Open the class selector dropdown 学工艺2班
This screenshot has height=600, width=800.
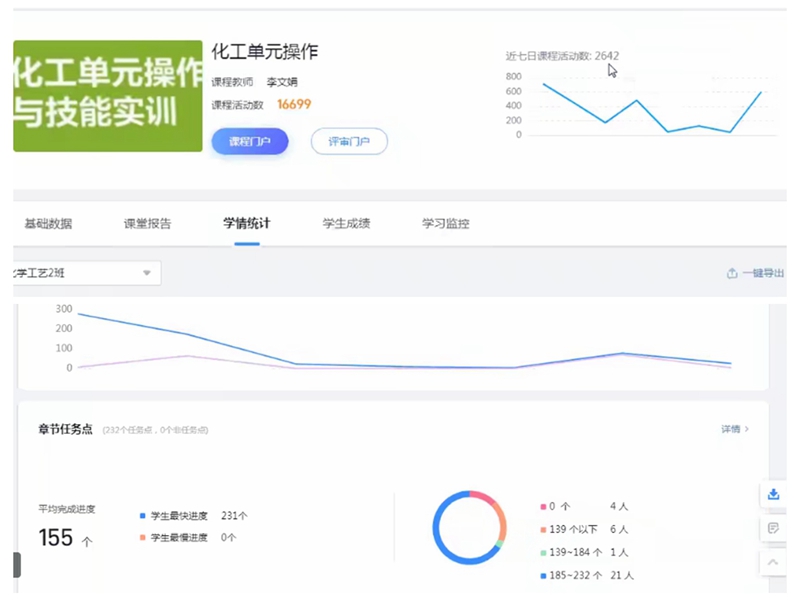coord(87,273)
